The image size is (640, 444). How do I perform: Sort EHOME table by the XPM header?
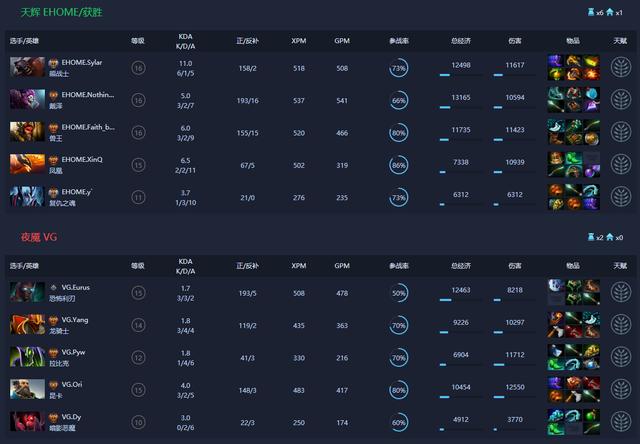click(x=299, y=41)
